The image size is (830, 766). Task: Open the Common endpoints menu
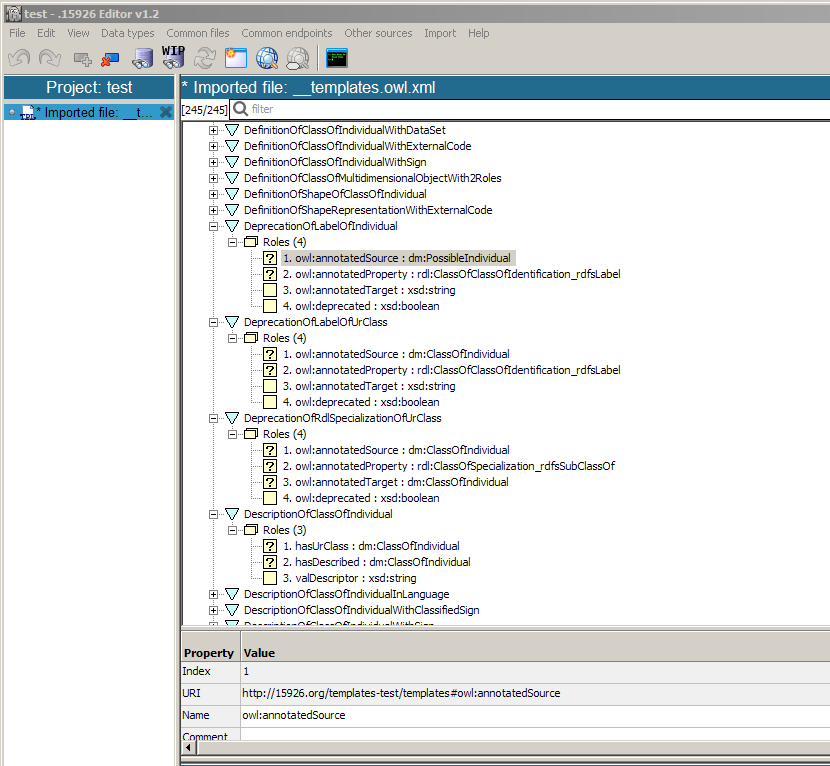(287, 33)
